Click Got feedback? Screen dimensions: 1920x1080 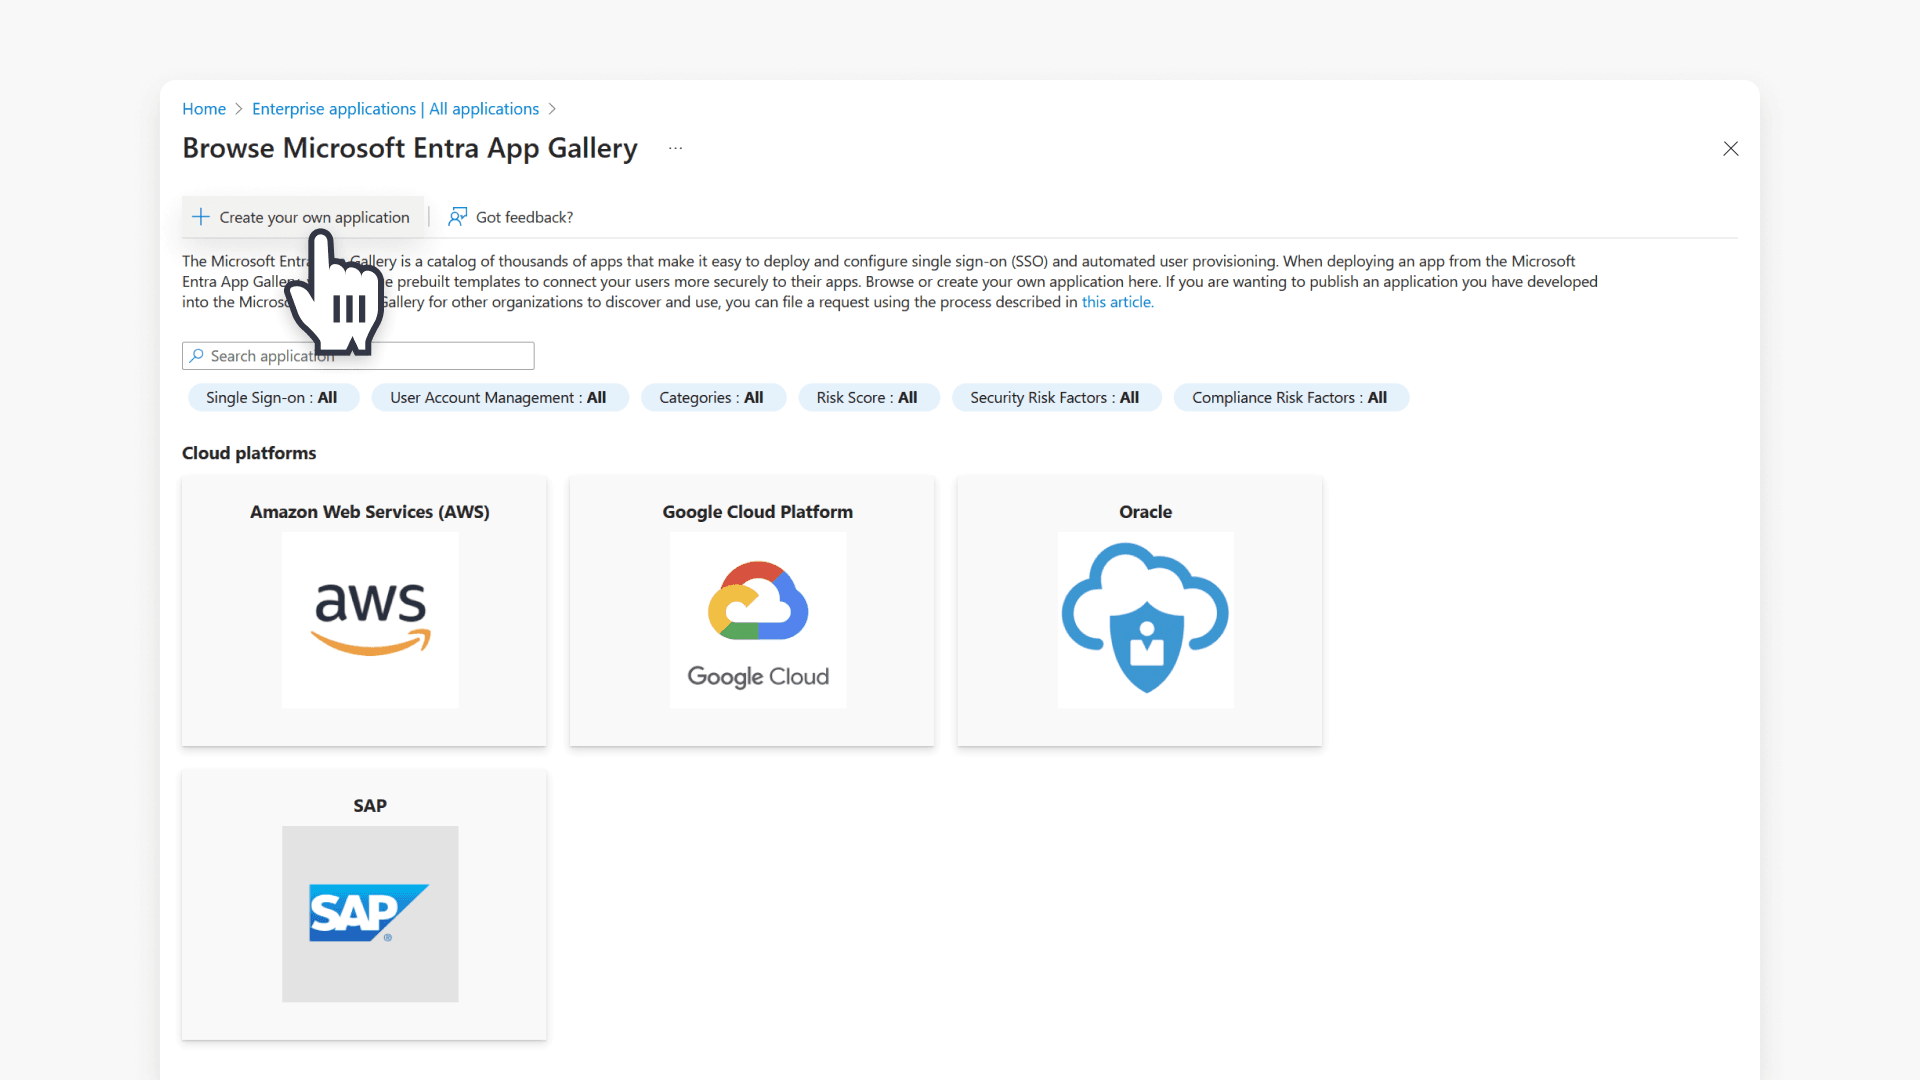[524, 217]
